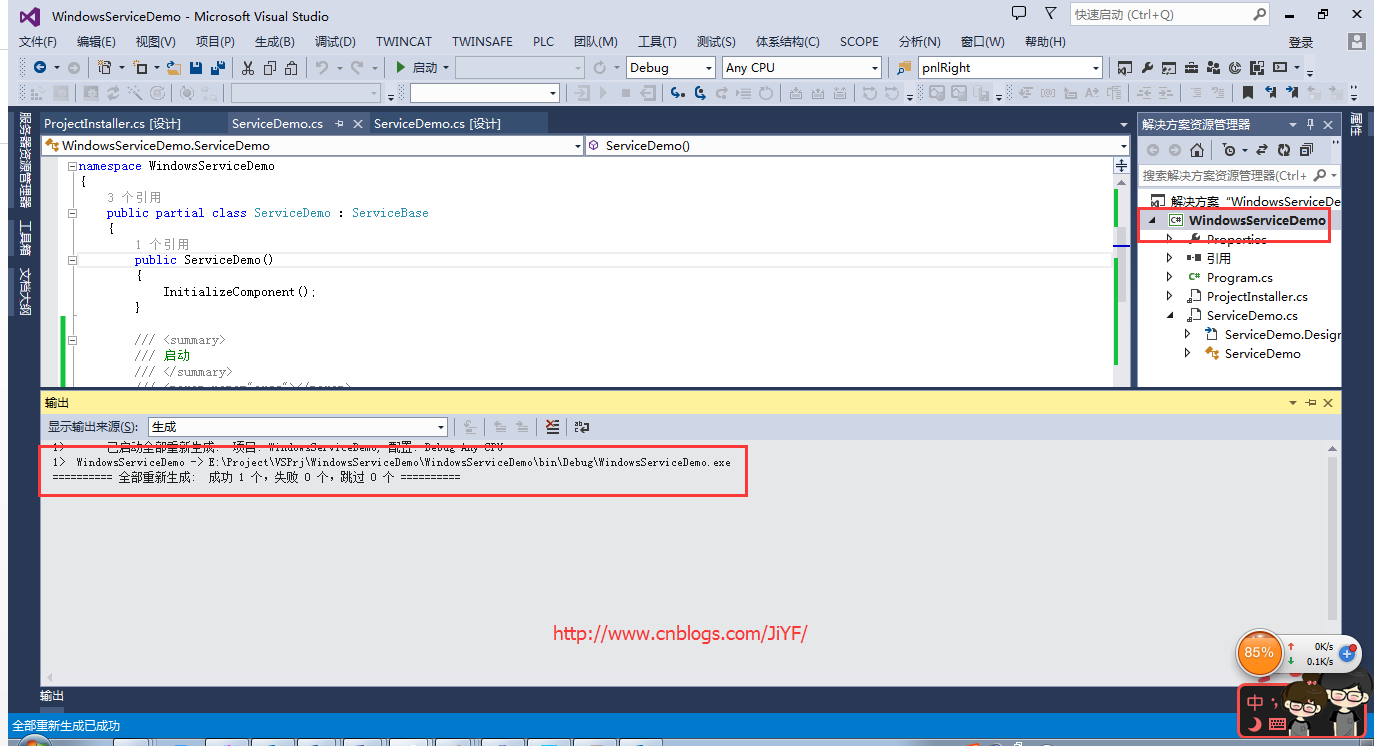Click the Navigate Backward toolbar icon
The image size is (1374, 746).
[x=40, y=68]
